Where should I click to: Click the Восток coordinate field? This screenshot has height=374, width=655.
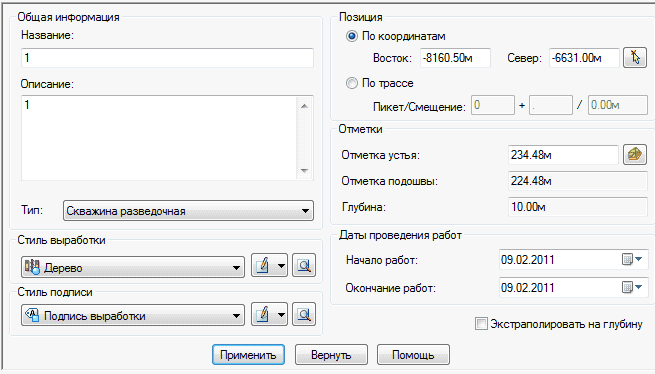tap(455, 58)
